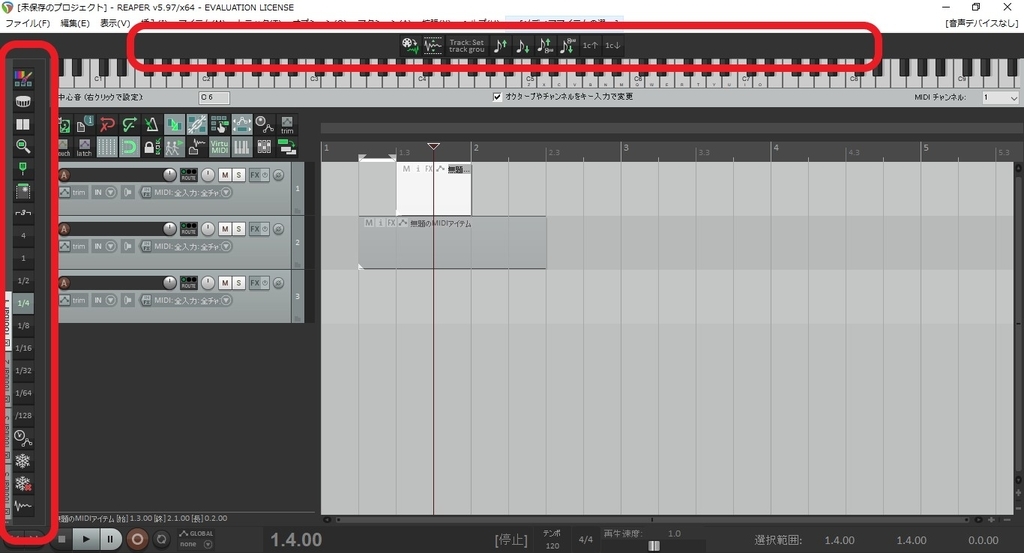
Task: Click the 1c down arrow button
Action: click(x=612, y=46)
